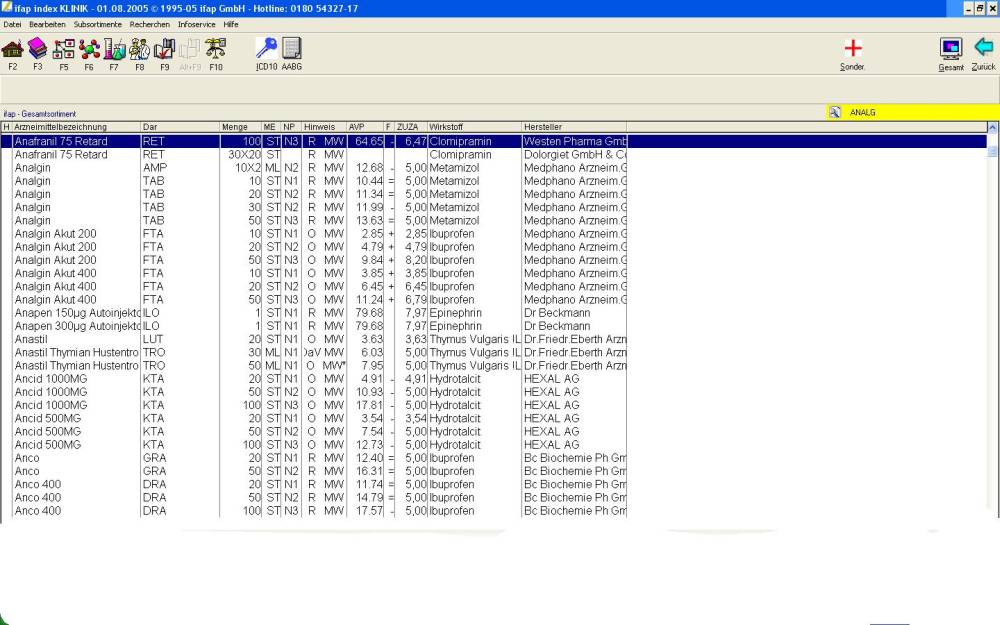Click the checkmark book icon F9
This screenshot has height=625, width=1000.
165,49
